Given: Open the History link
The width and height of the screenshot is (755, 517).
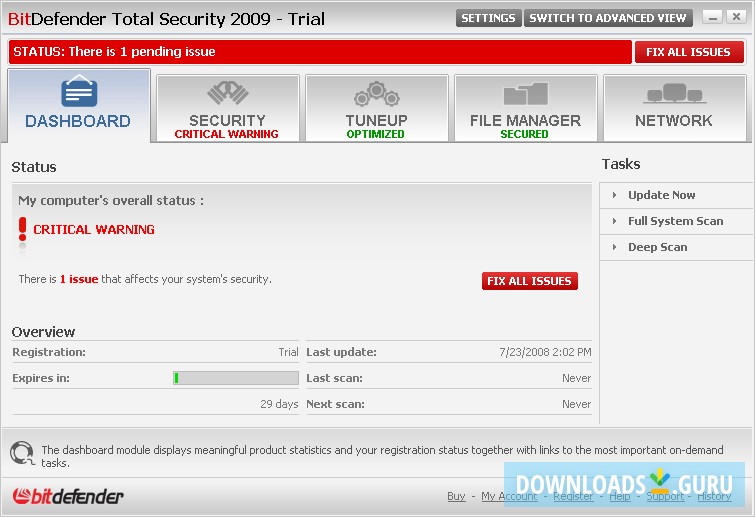Looking at the screenshot, I should click(x=715, y=496).
